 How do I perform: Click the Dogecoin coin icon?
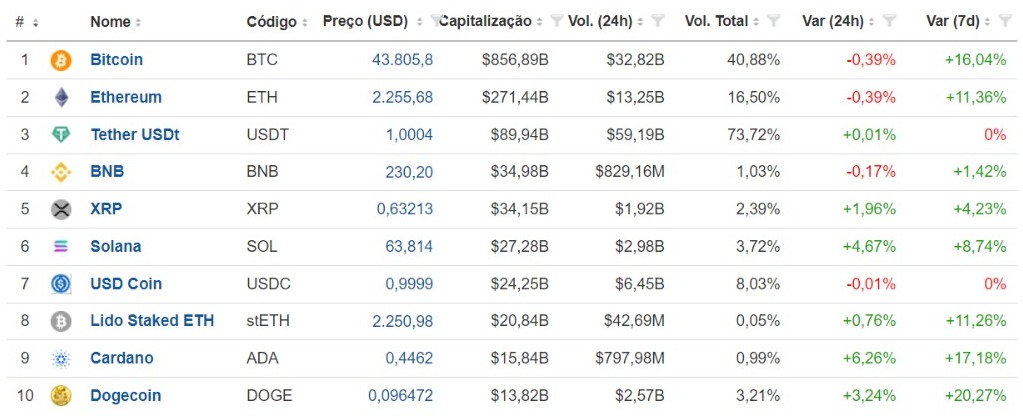pyautogui.click(x=61, y=396)
